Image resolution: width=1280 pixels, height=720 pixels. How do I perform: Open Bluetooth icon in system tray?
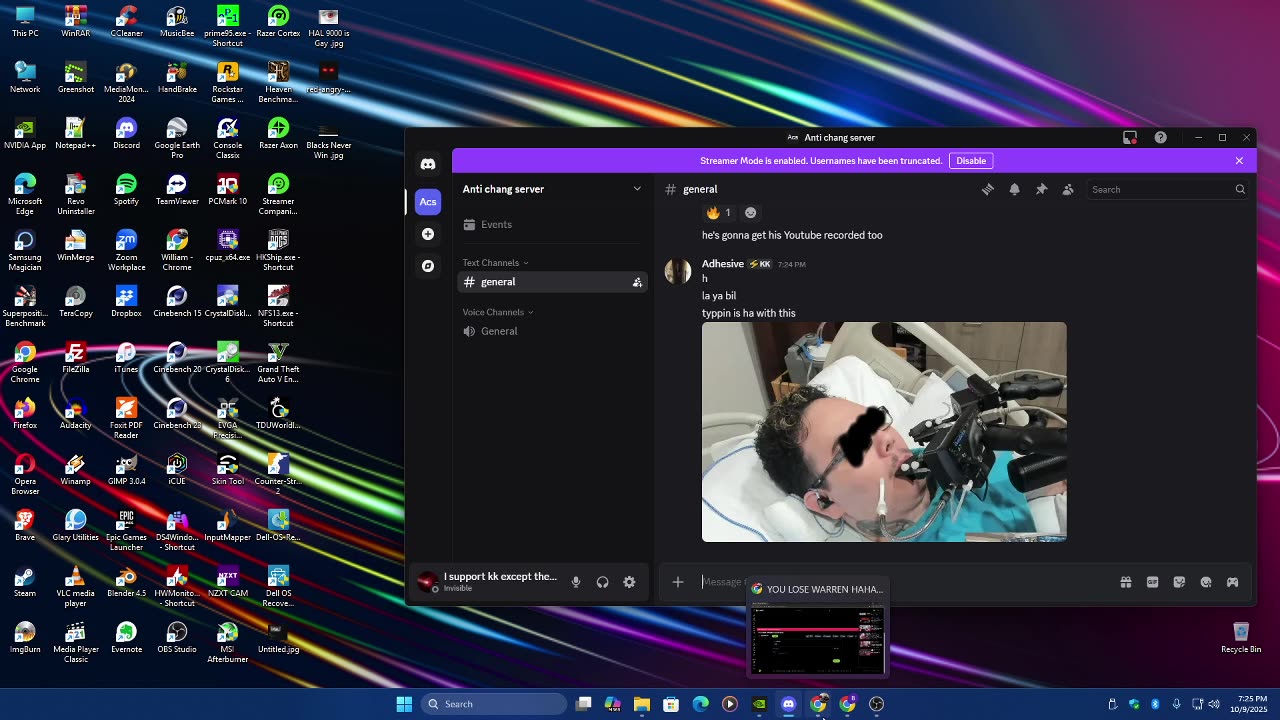(1155, 704)
